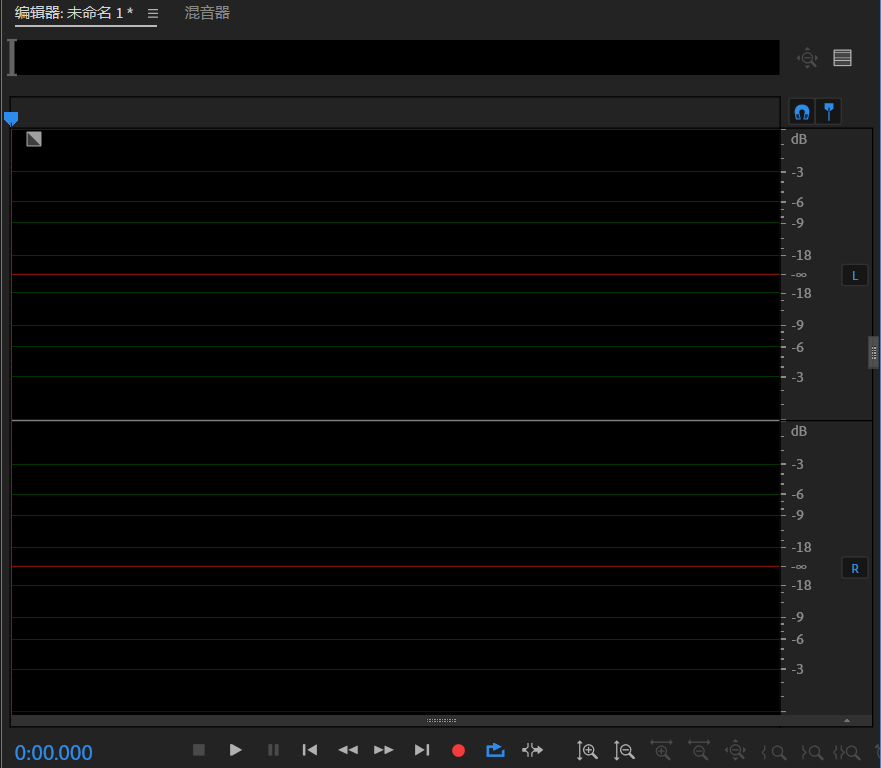Screen dimensions: 881x768
Task: Click the -∞ mark on right channel ruler
Action: [x=799, y=567]
